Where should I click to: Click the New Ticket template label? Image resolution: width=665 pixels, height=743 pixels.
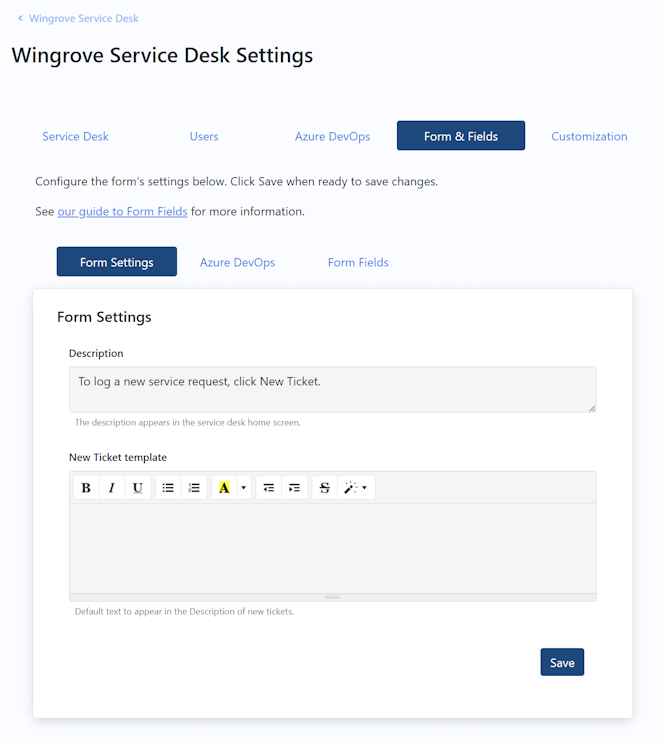pos(118,457)
